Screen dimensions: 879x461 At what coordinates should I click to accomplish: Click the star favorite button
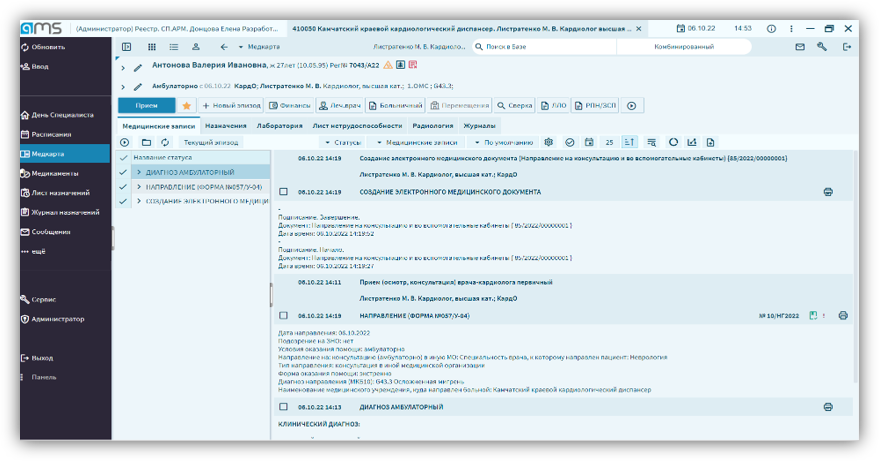point(187,105)
